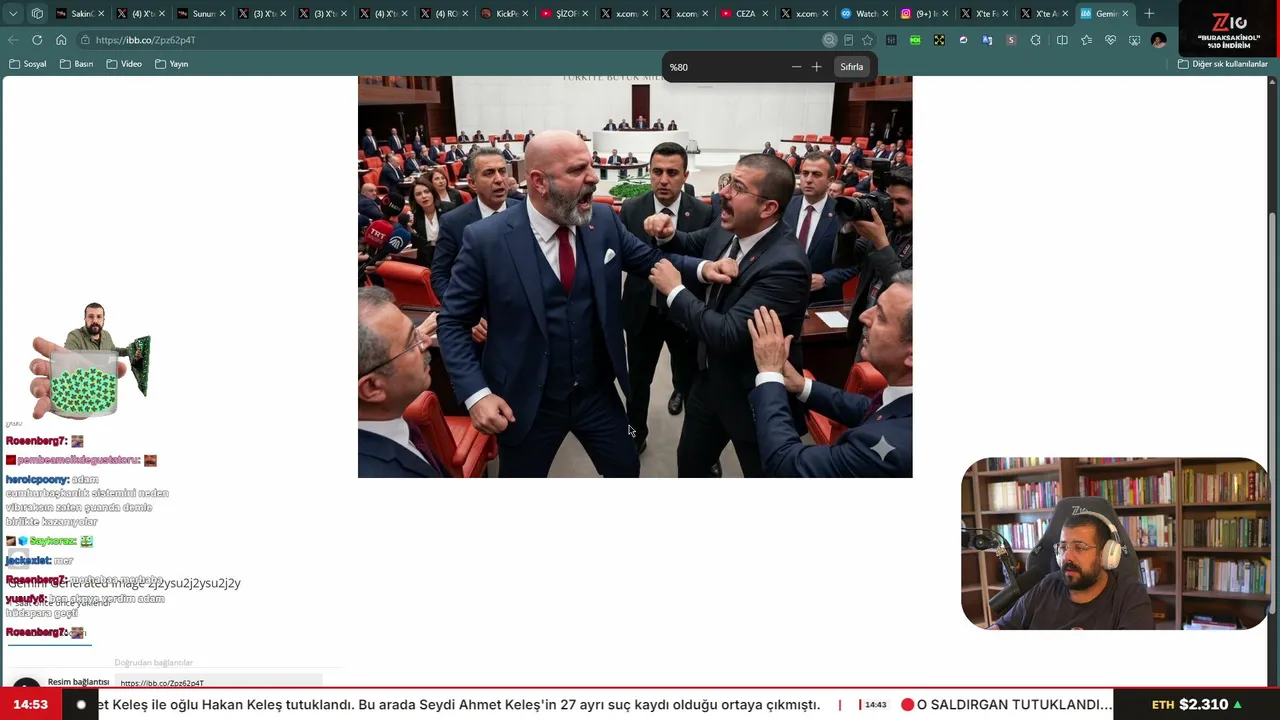Open the grey S extension icon
Screen dimensions: 1280x720
[x=1011, y=40]
